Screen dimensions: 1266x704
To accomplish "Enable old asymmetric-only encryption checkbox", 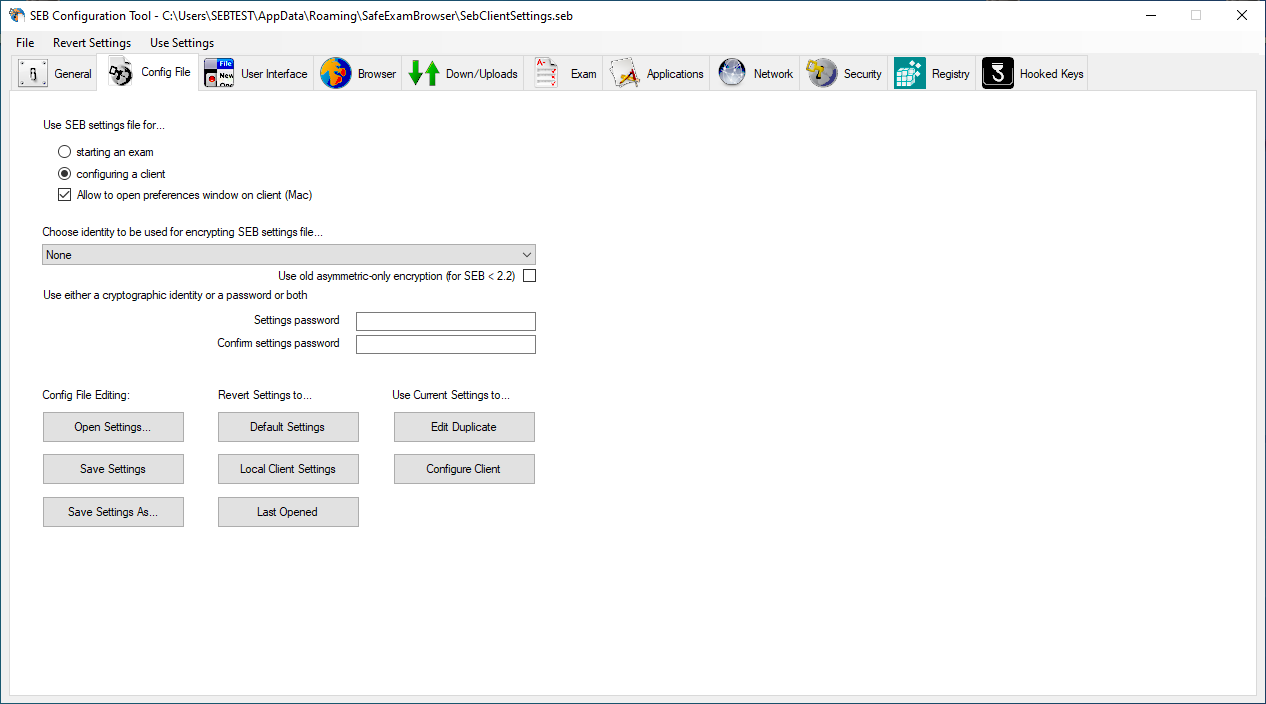I will click(530, 276).
